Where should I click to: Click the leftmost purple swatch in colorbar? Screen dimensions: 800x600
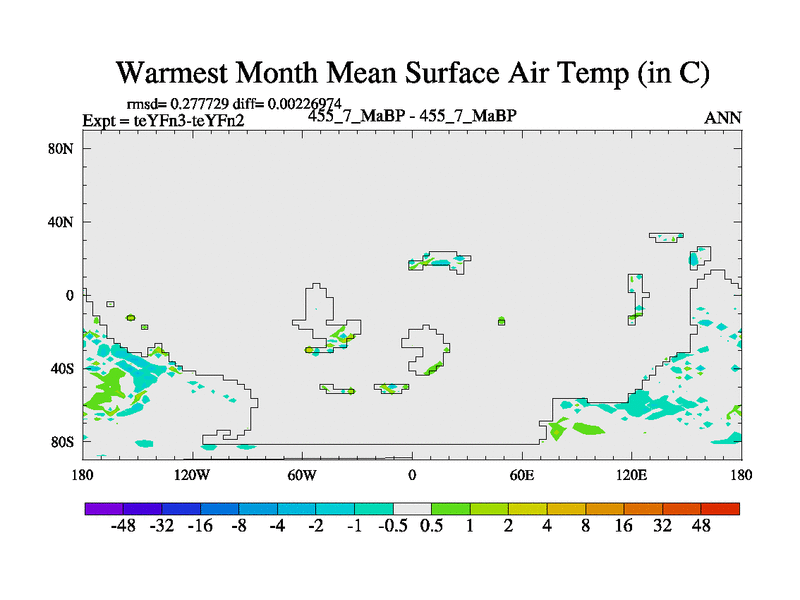104,509
